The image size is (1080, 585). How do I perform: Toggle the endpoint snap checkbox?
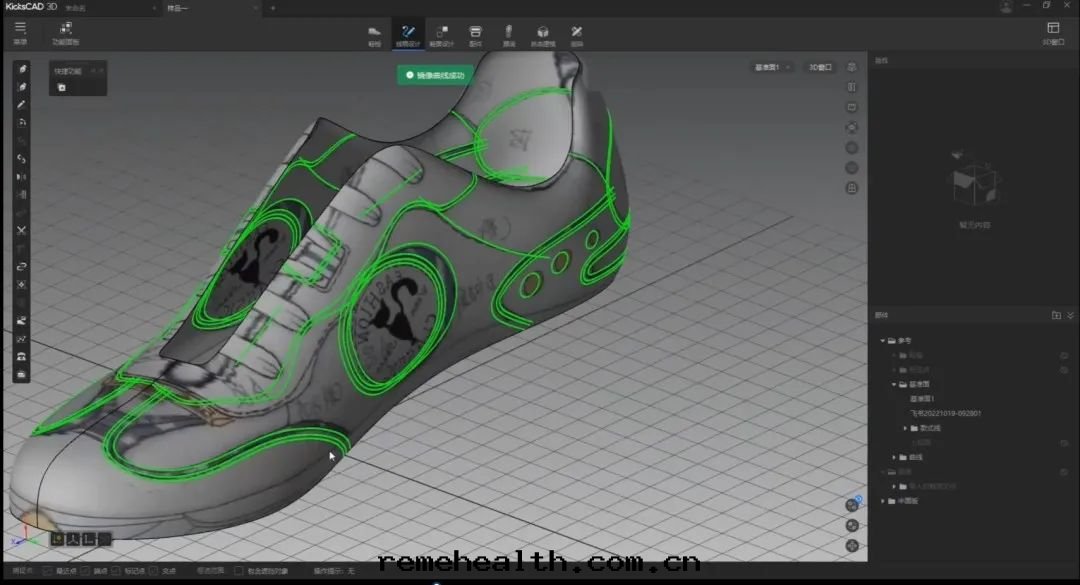pos(87,571)
